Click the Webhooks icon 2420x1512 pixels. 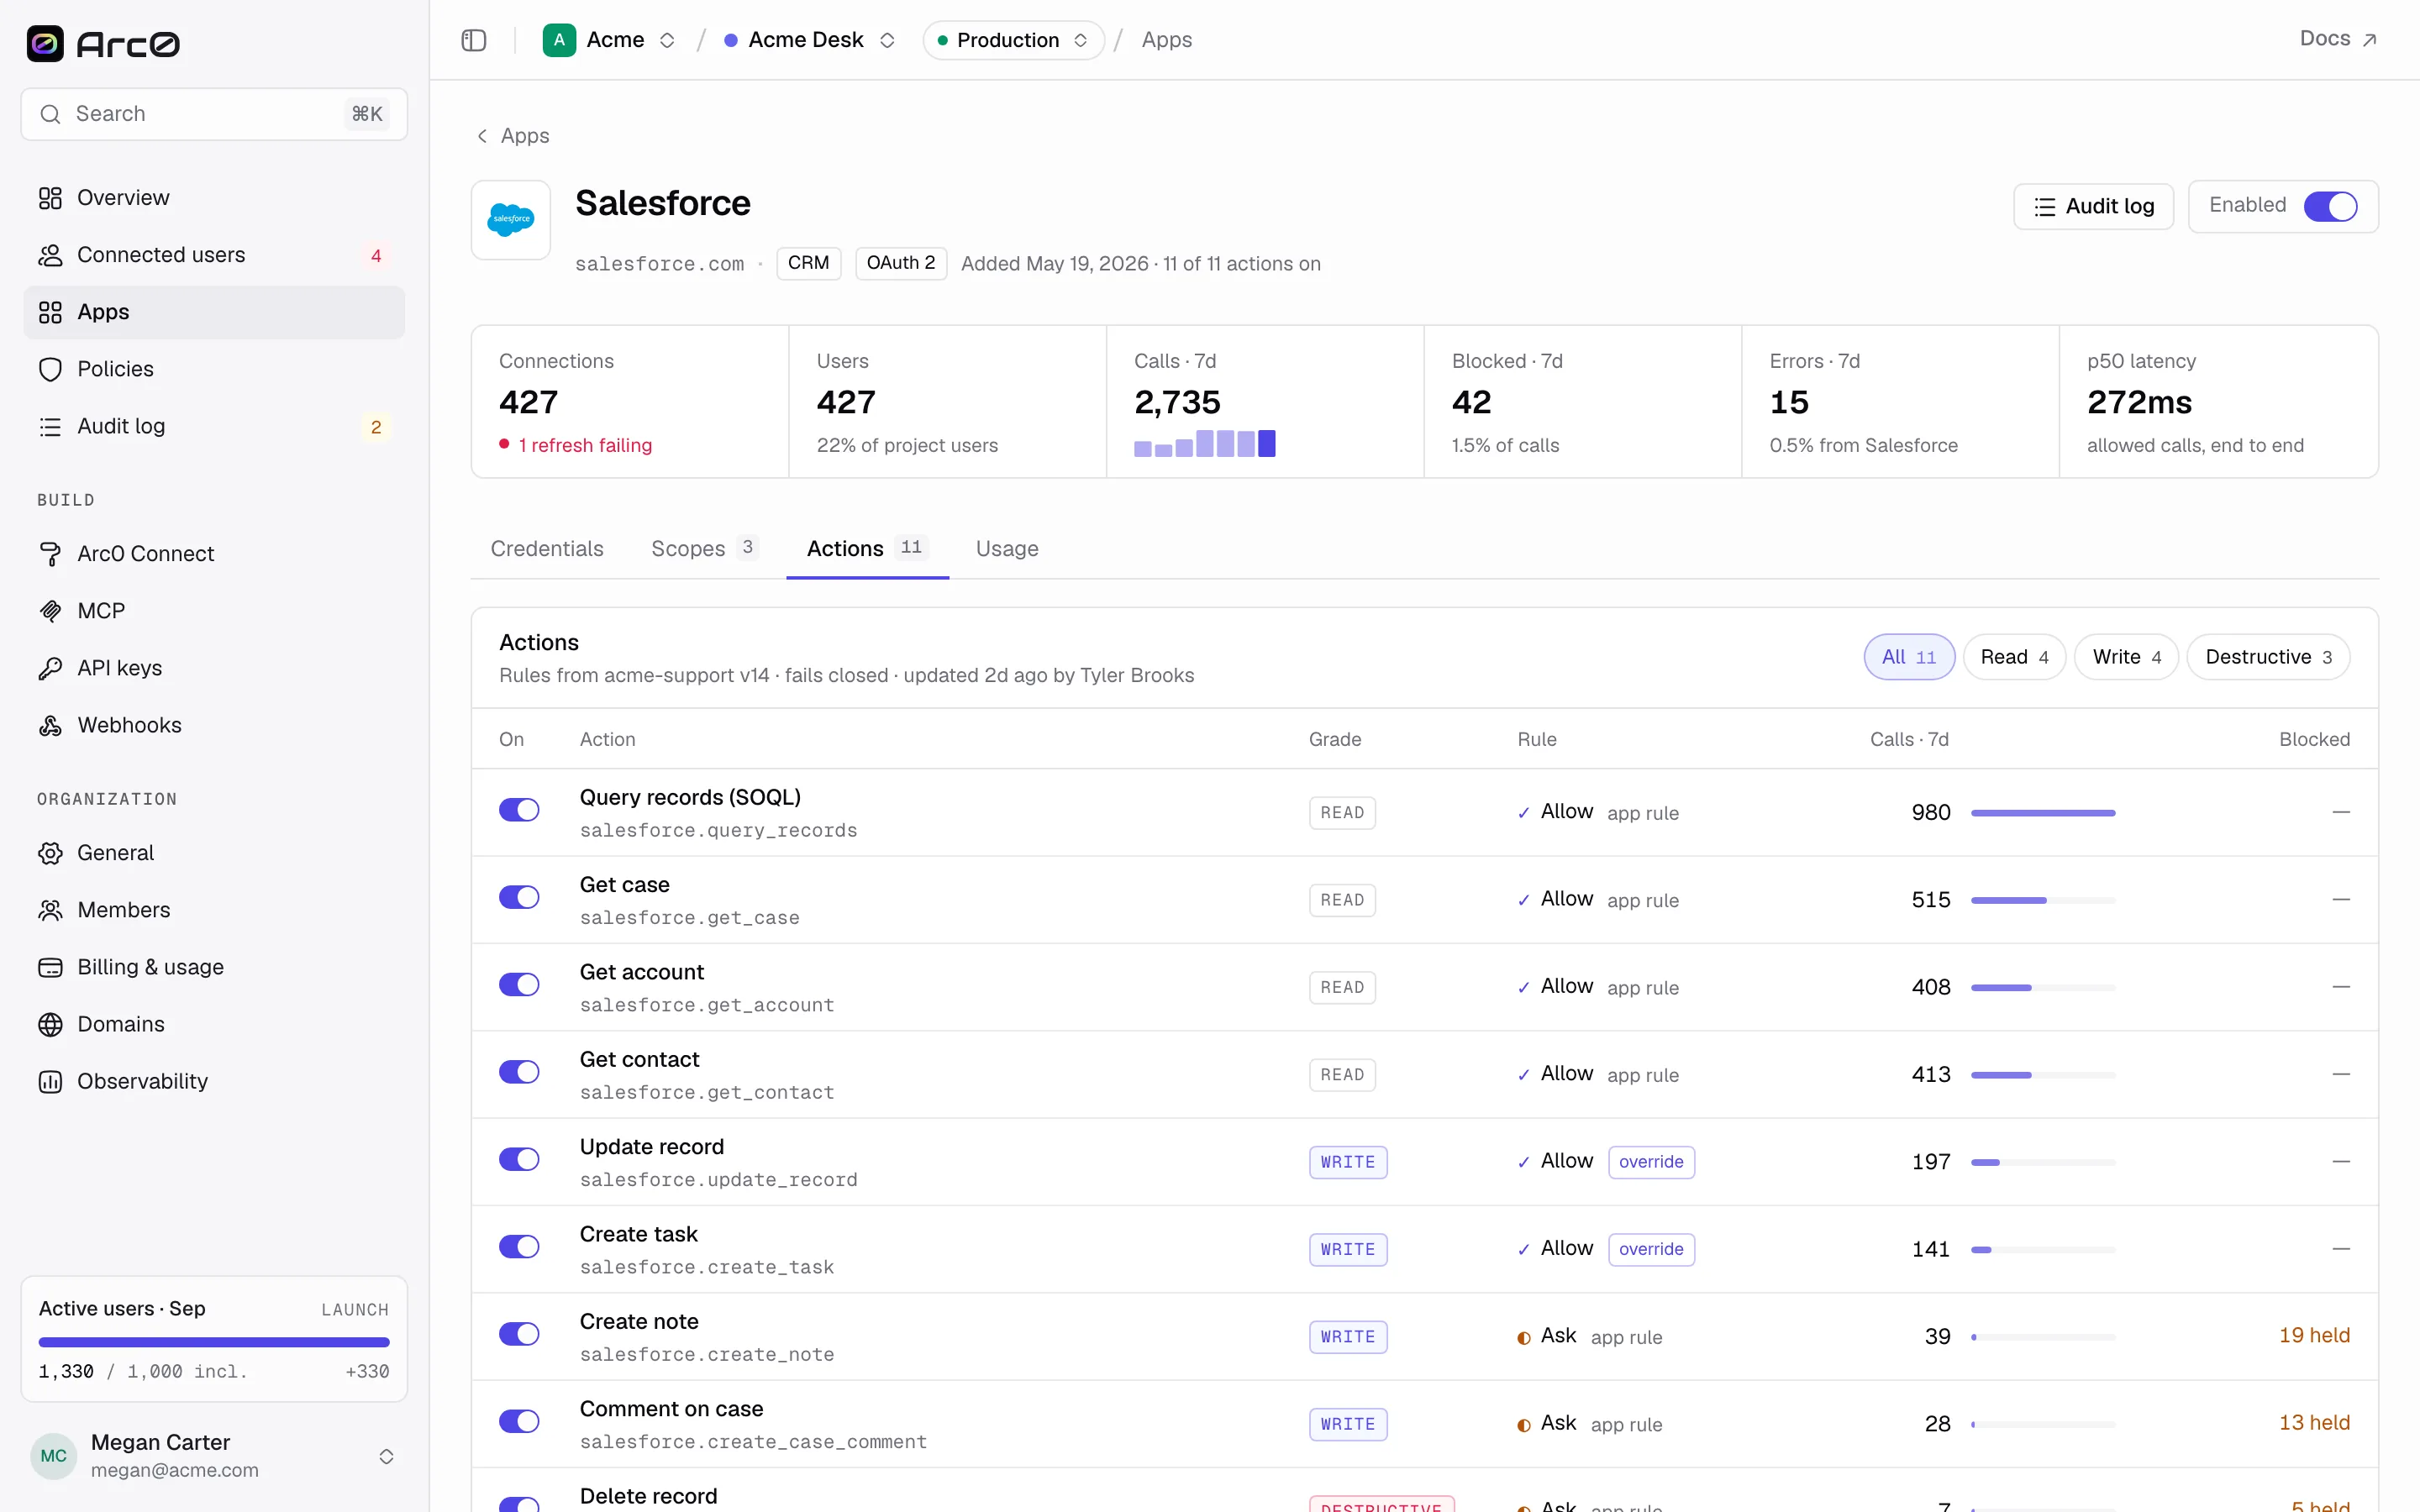pos(50,725)
